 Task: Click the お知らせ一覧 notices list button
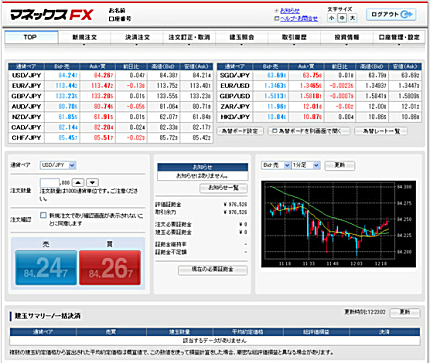pos(224,188)
